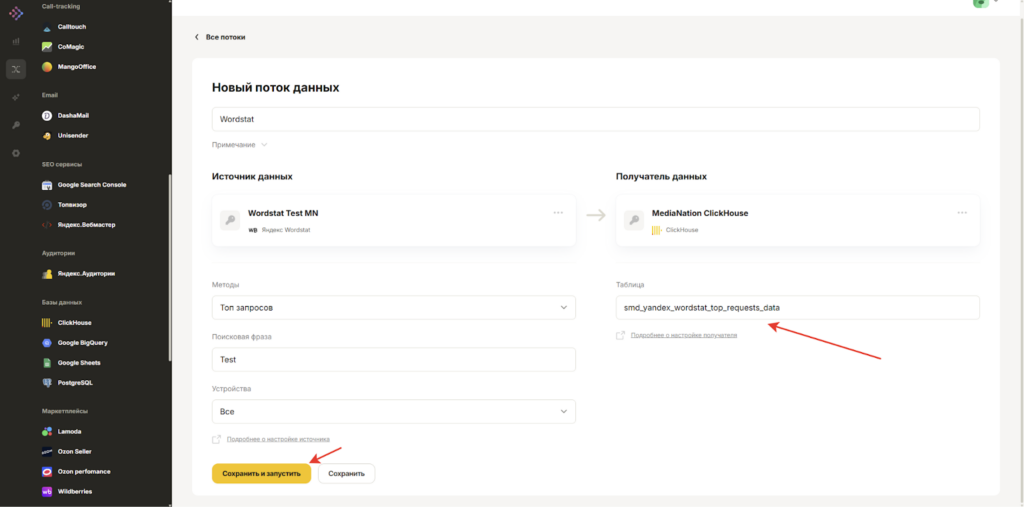Click the Call-tracking section heading
This screenshot has height=507, width=1024.
pos(61,6)
